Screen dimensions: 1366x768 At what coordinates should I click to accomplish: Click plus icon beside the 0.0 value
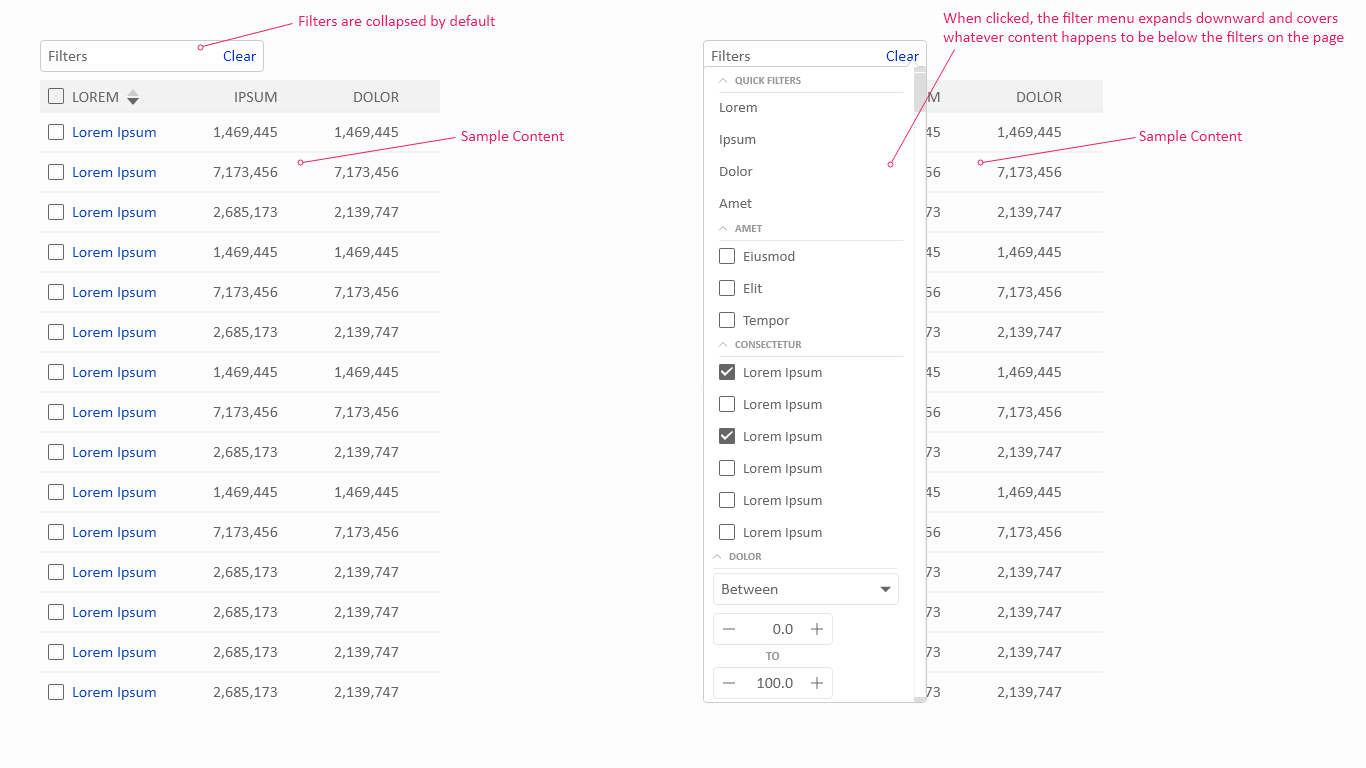[x=817, y=629]
